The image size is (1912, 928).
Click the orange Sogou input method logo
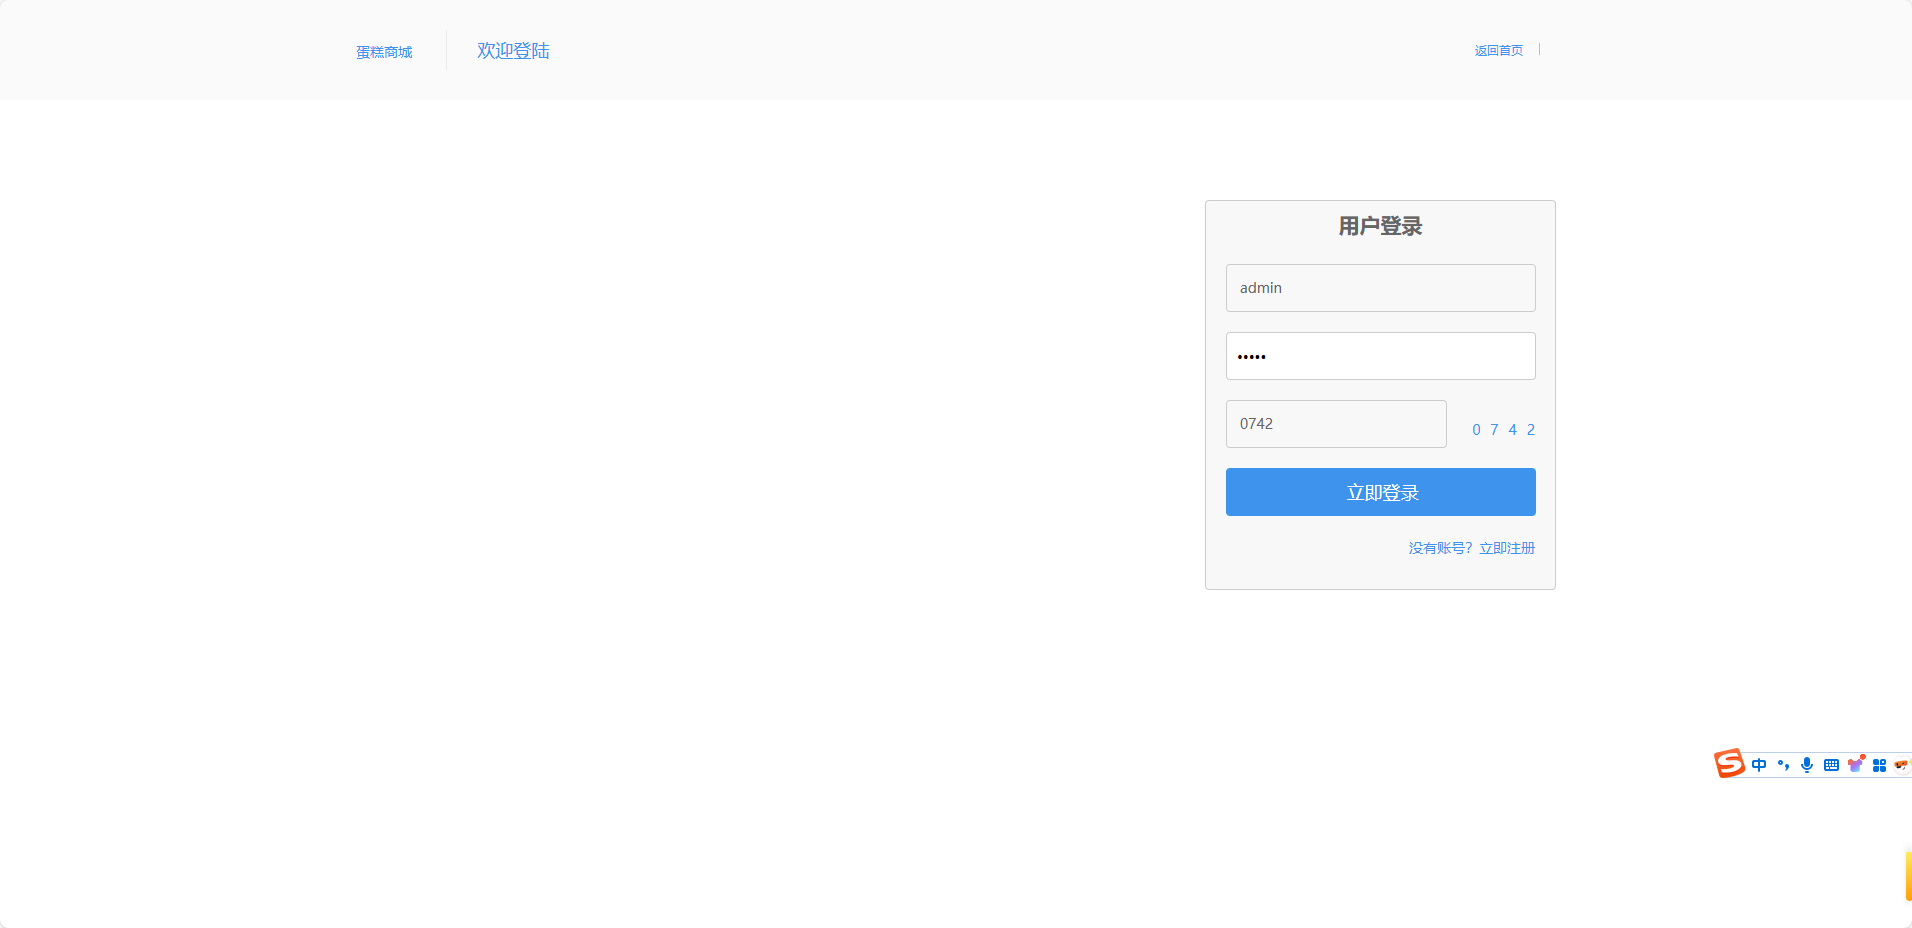click(x=1730, y=764)
